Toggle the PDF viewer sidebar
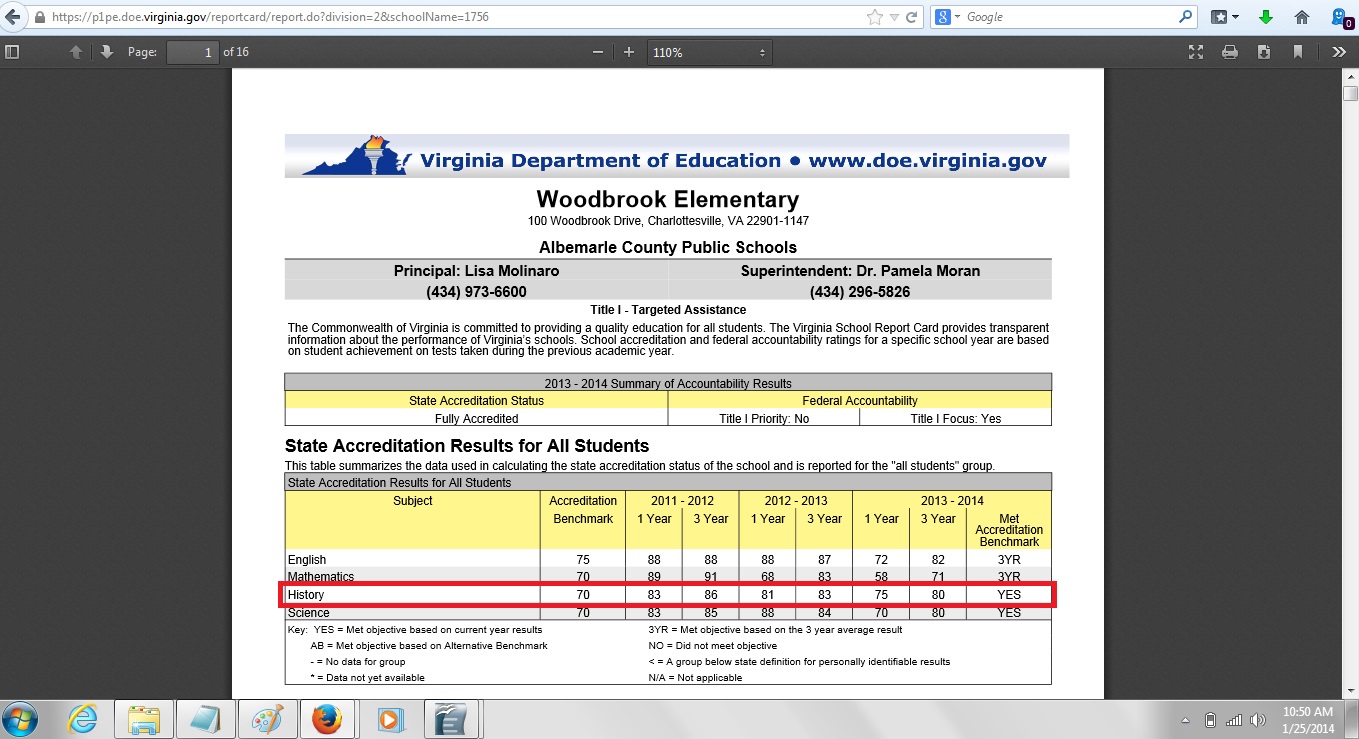This screenshot has width=1359, height=739. click(12, 52)
